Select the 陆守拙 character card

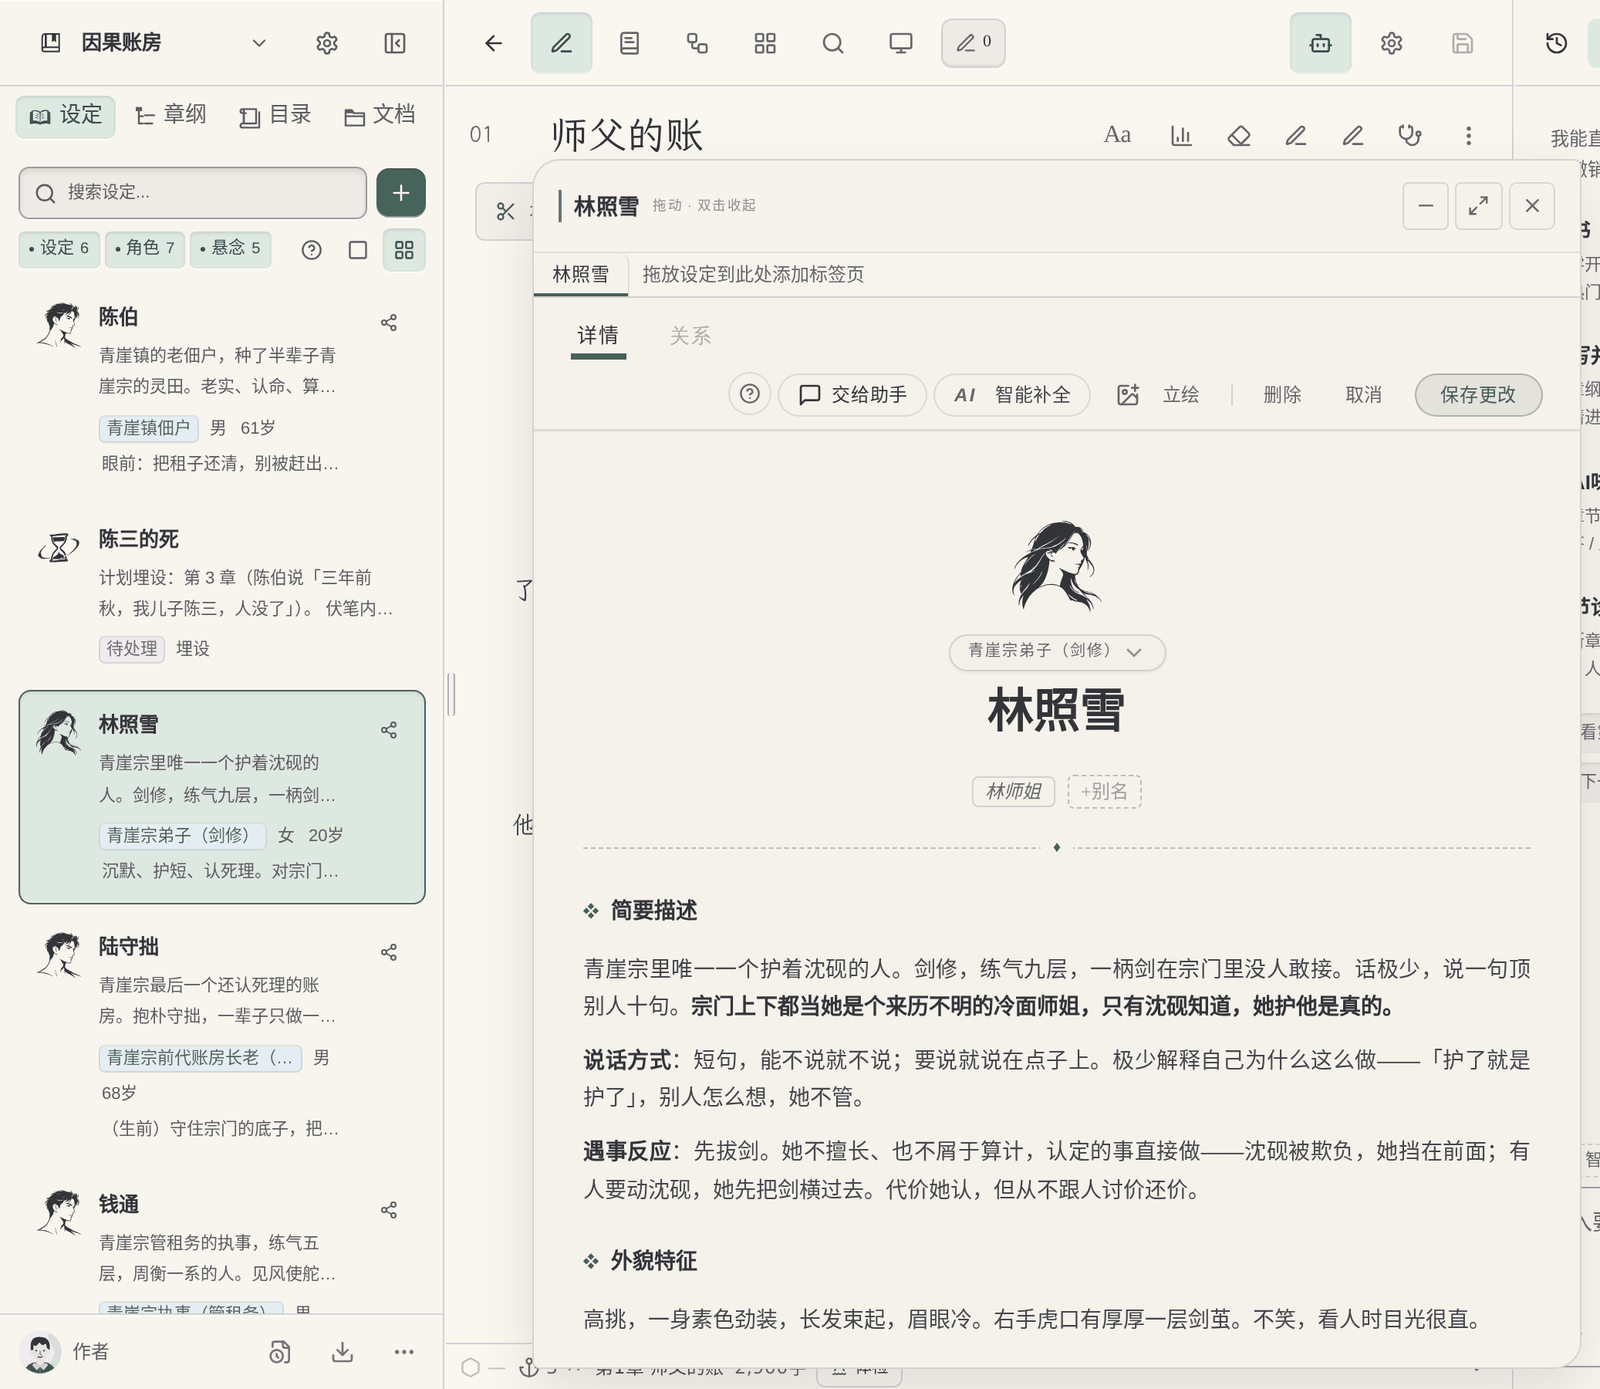pos(222,1035)
